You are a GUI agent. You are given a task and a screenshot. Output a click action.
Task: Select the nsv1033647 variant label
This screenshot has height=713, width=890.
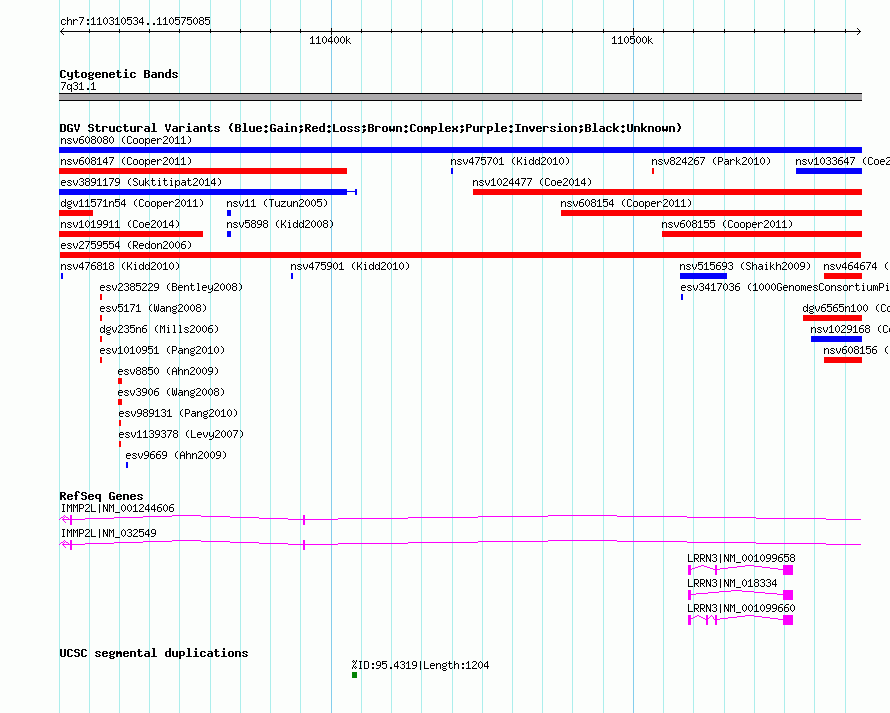(842, 161)
